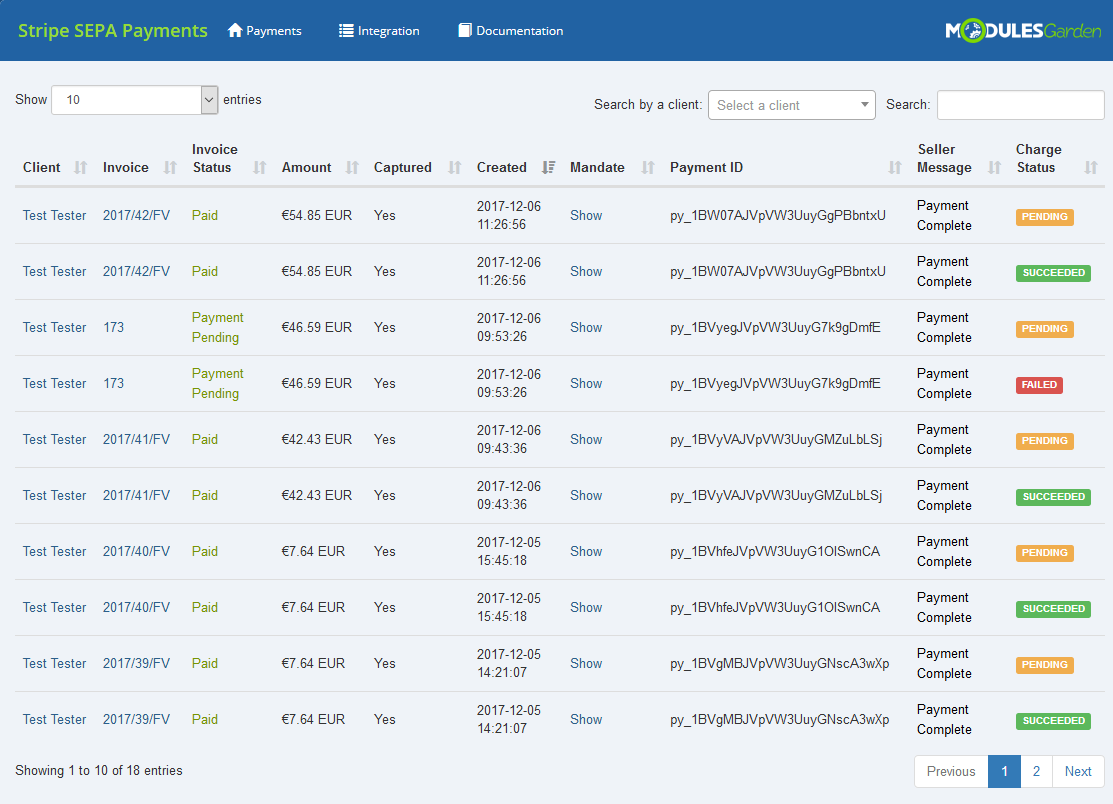Sort by Payment ID arrows
1113x804 pixels.
pos(895,167)
